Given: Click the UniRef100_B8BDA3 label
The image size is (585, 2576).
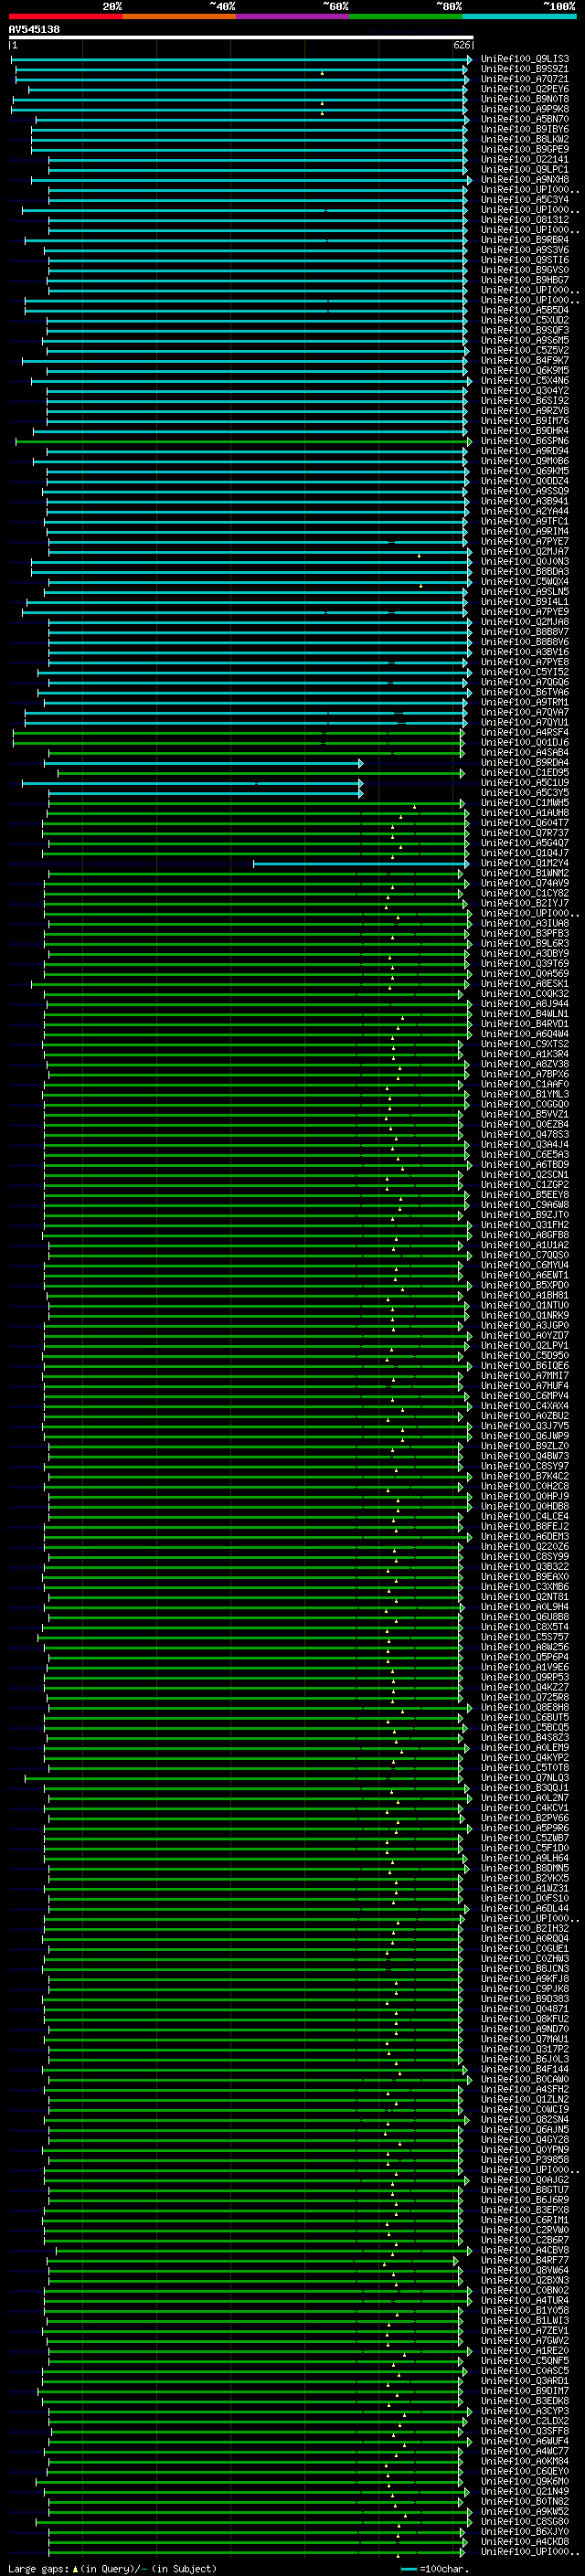Looking at the screenshot, I should click(x=525, y=571).
